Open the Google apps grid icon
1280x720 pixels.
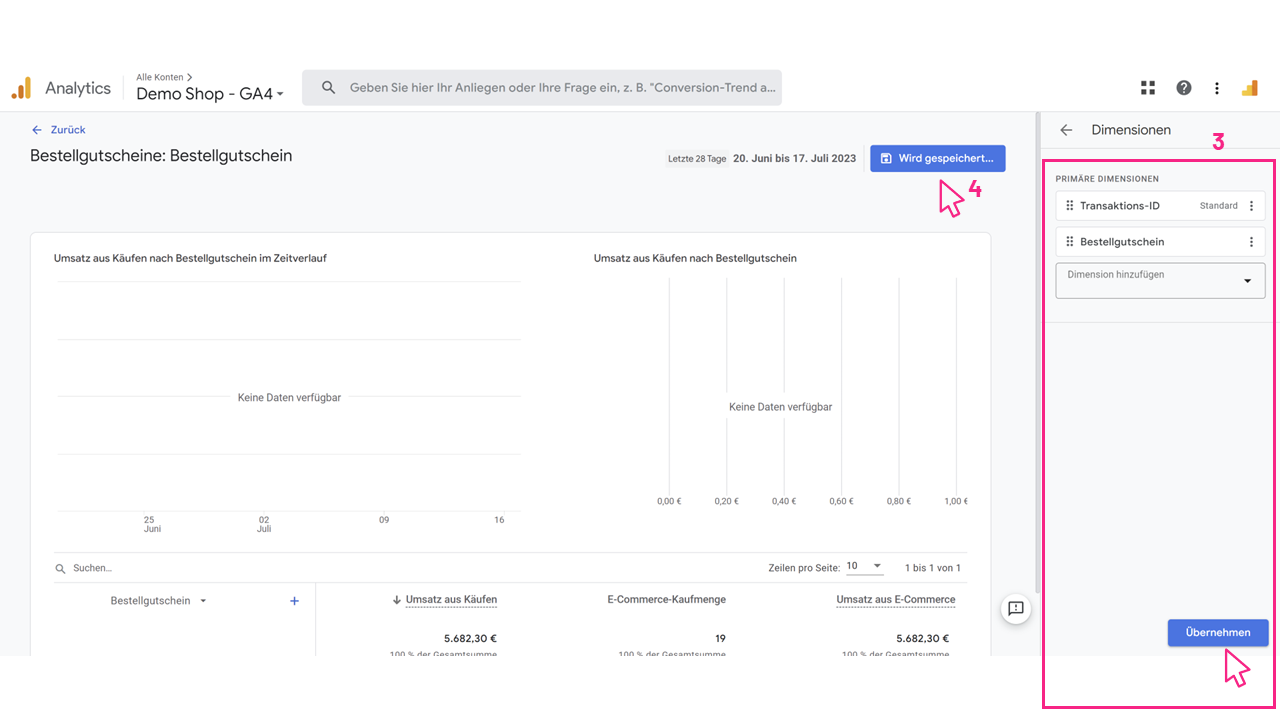tap(1148, 88)
